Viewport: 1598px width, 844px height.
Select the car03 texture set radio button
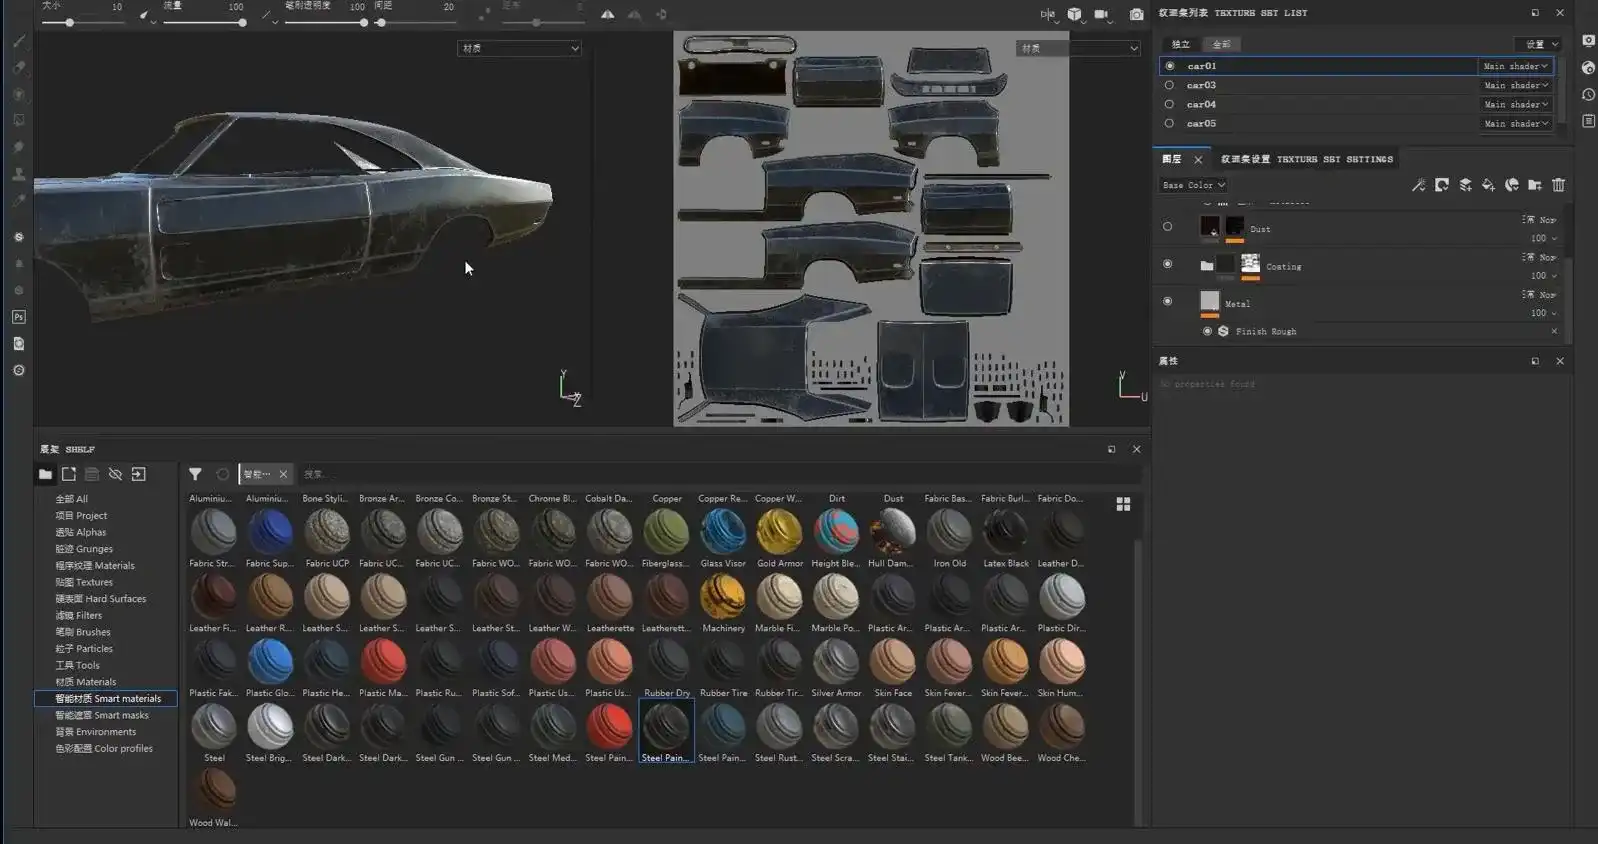[x=1169, y=85]
